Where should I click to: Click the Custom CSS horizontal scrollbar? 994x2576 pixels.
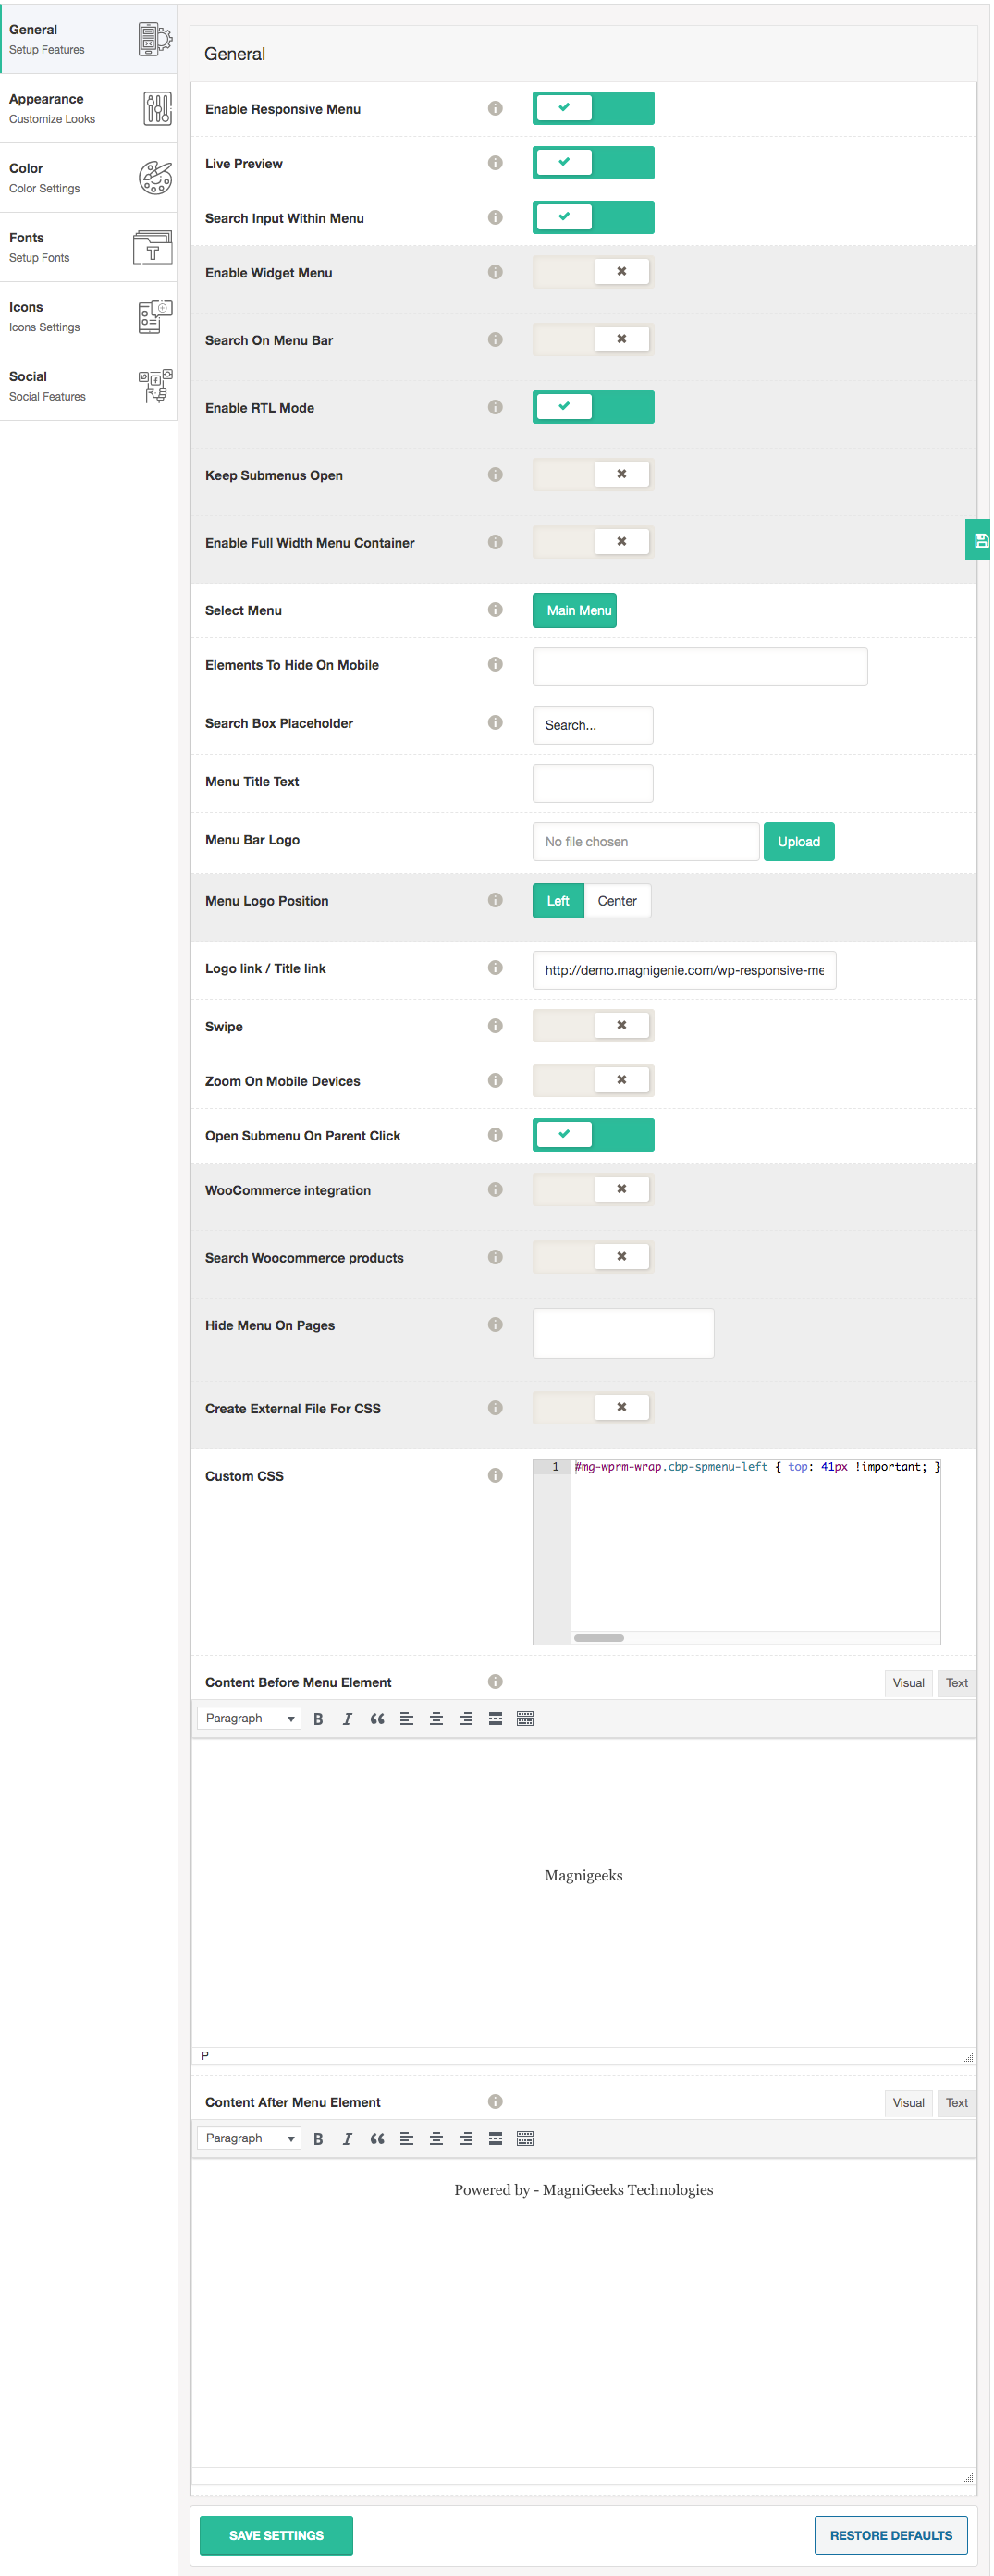(x=599, y=1638)
